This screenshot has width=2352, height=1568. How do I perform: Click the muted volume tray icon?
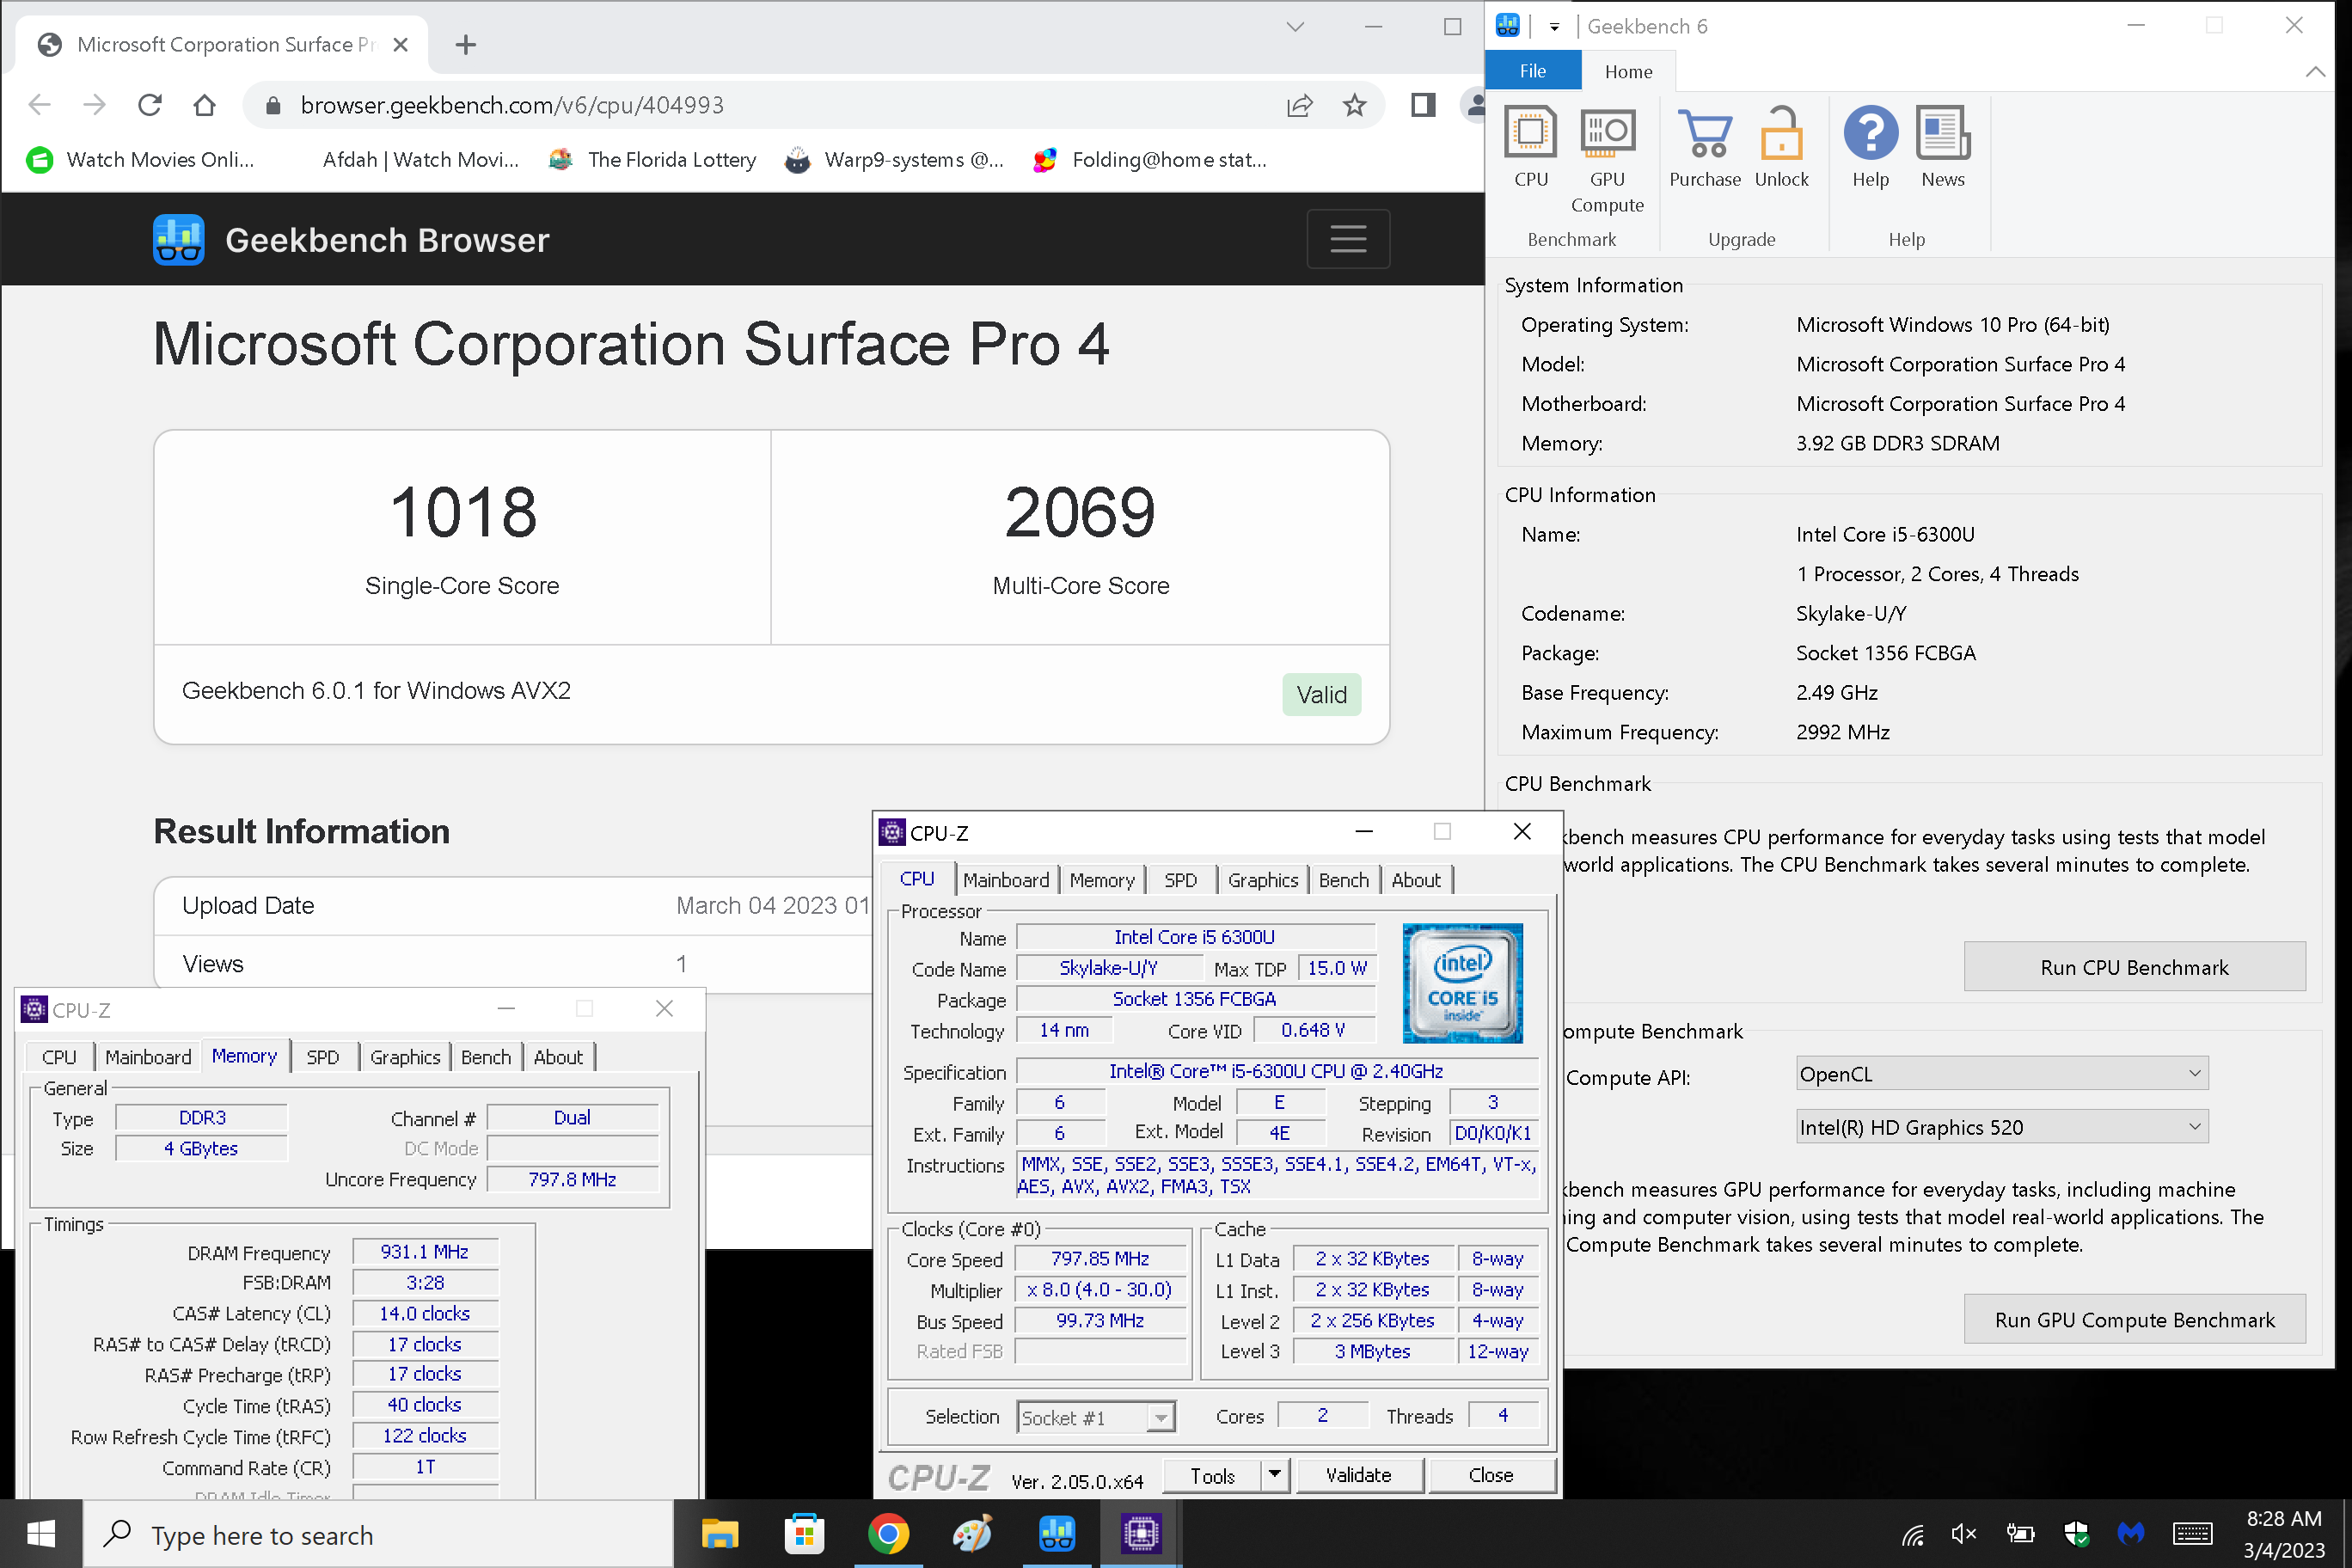(1963, 1534)
